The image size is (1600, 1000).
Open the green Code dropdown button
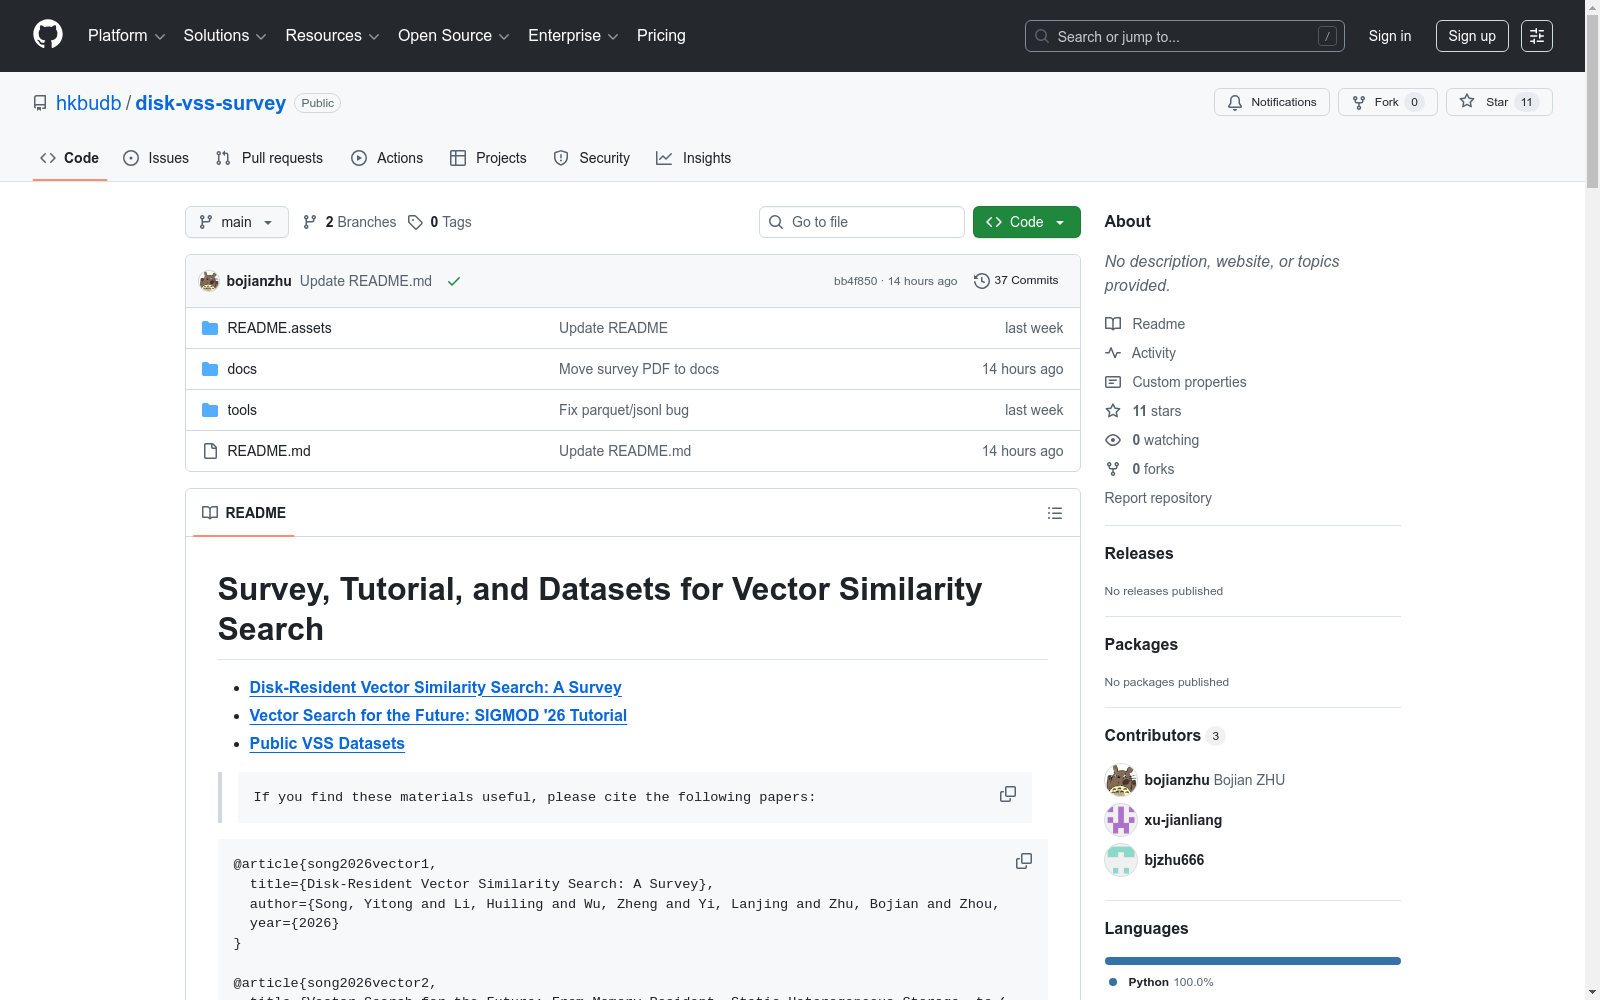1027,222
